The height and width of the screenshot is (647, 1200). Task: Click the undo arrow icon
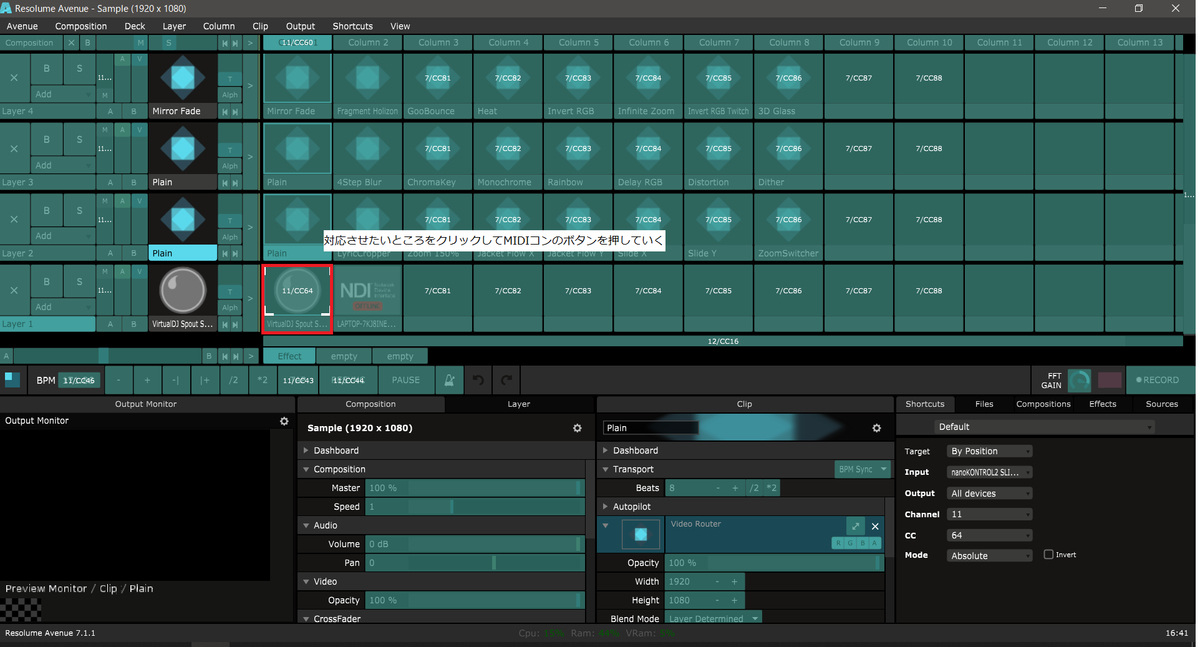(x=479, y=380)
